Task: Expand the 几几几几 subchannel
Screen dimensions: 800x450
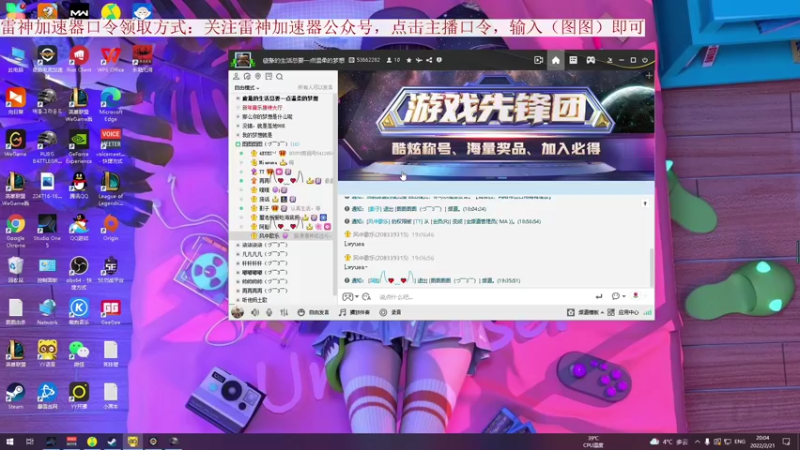Action: (x=238, y=254)
